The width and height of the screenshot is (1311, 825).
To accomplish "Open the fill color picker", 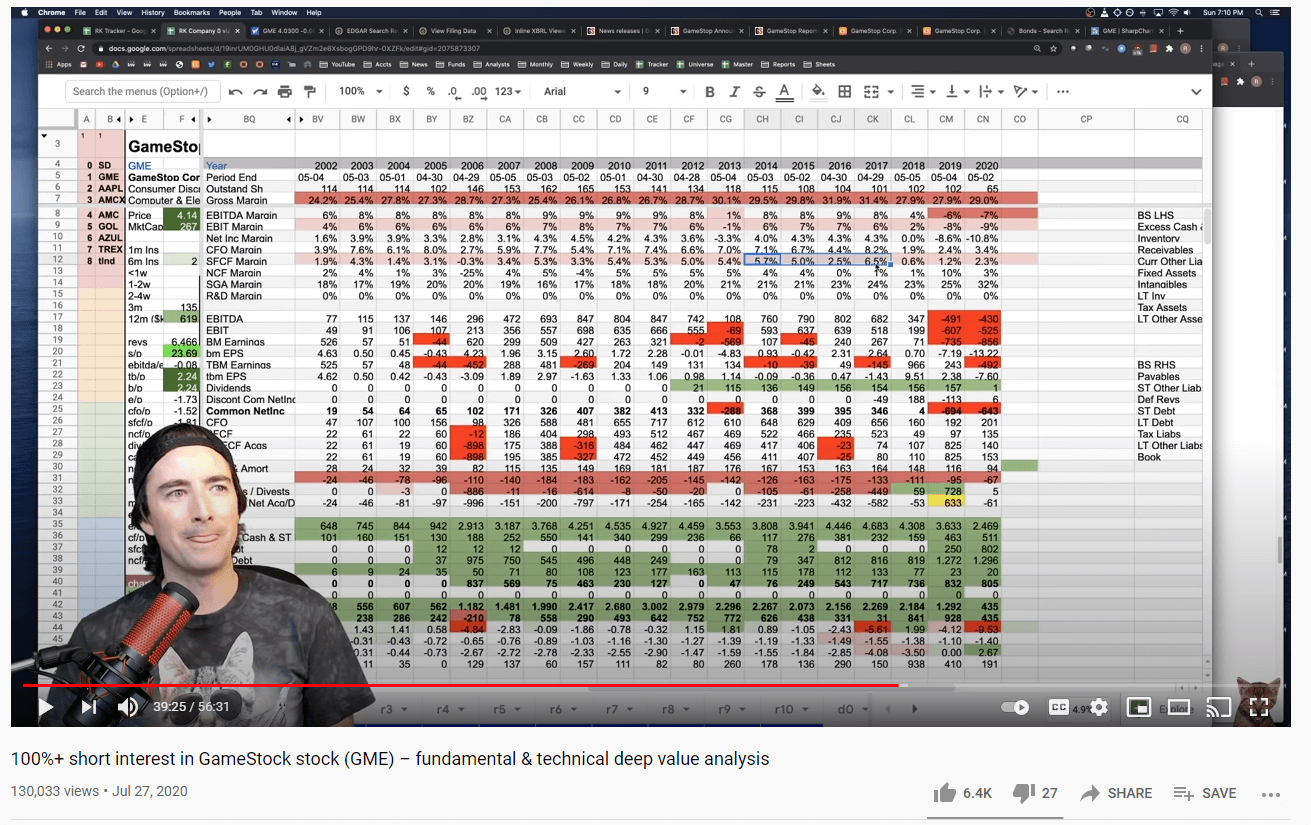I will click(x=818, y=91).
